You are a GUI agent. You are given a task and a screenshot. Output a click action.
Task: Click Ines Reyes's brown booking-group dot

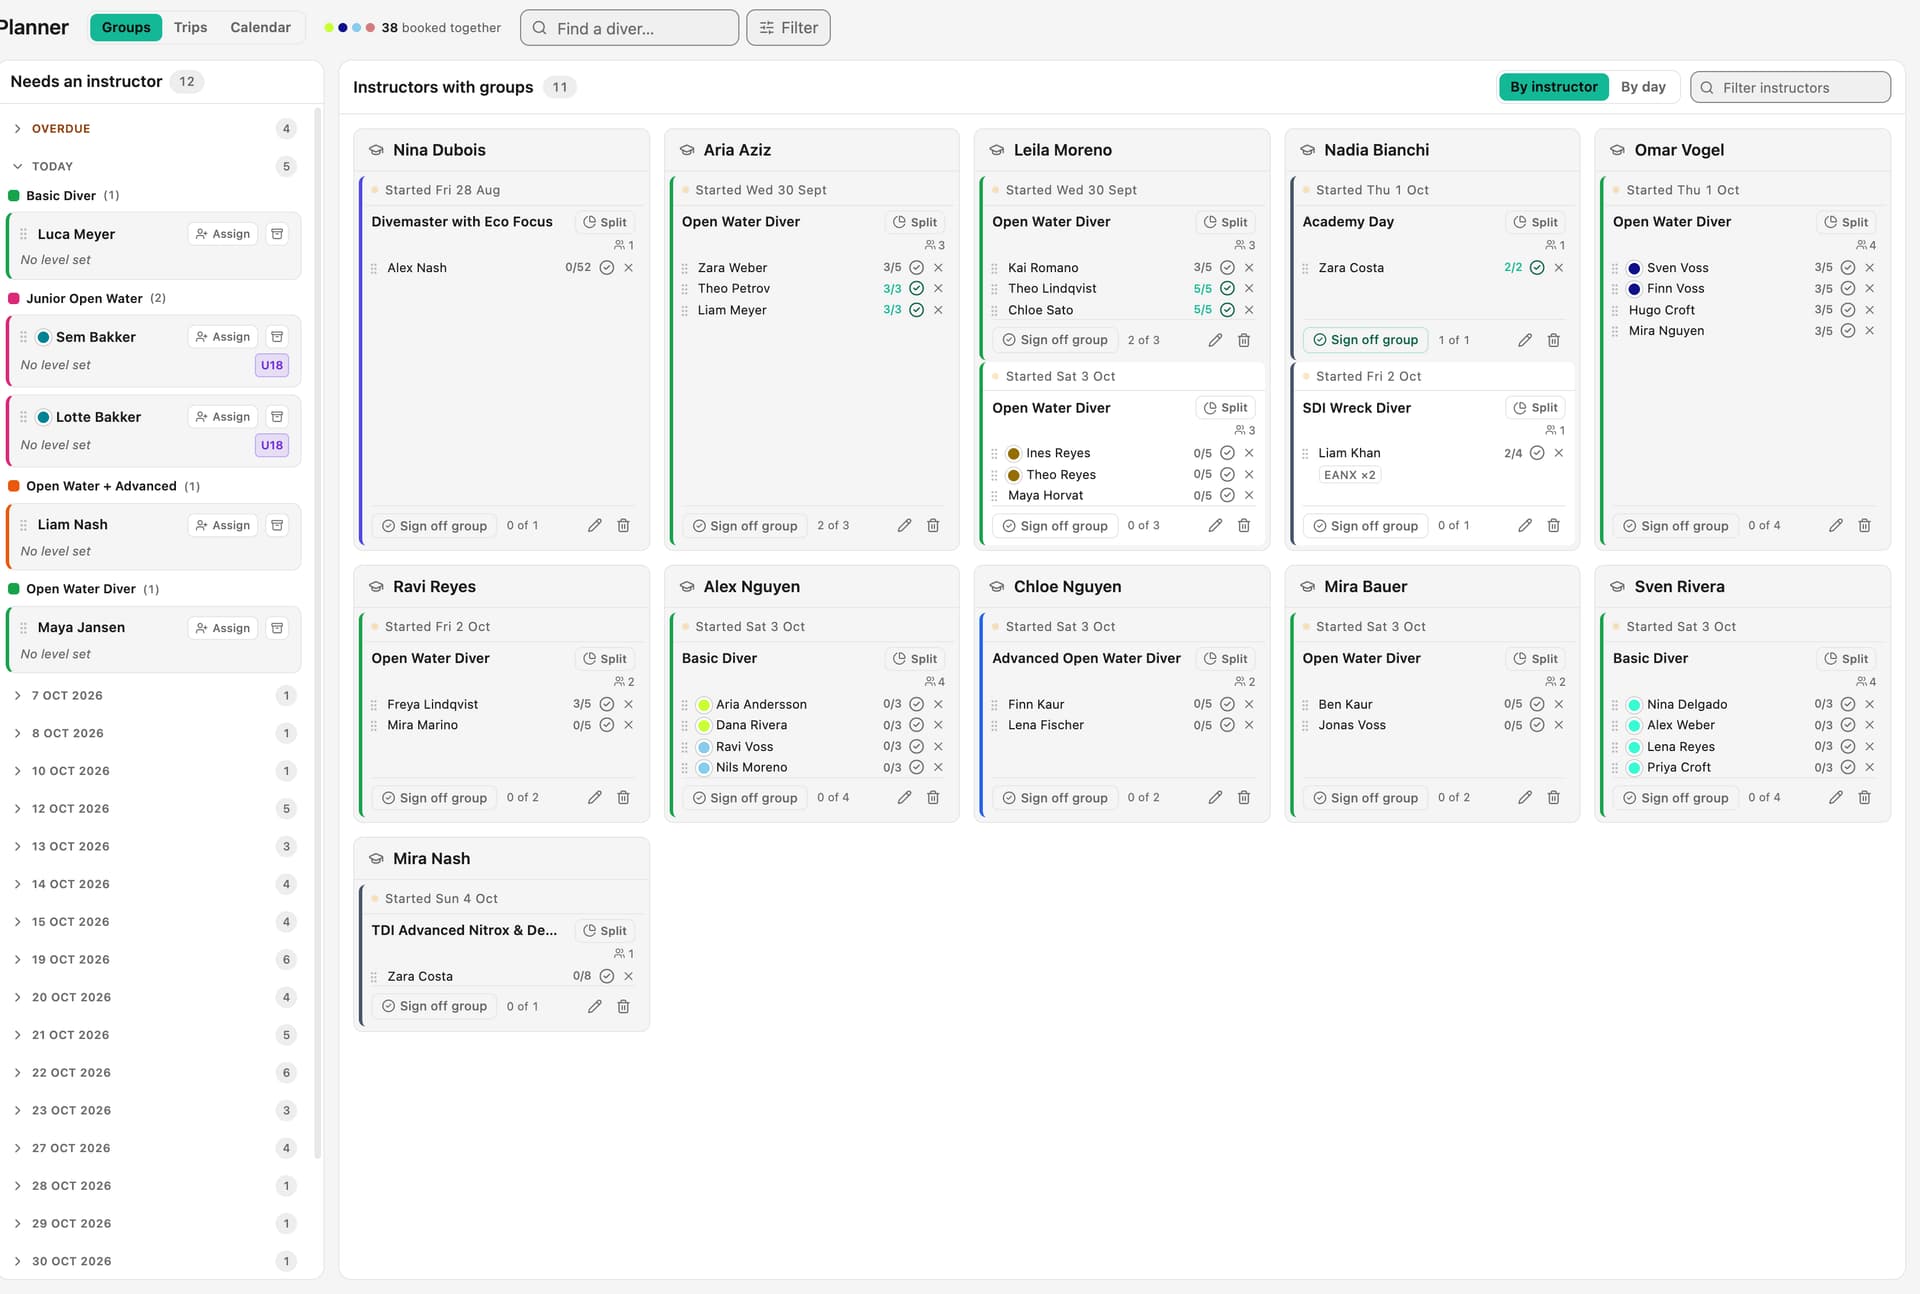(1014, 454)
